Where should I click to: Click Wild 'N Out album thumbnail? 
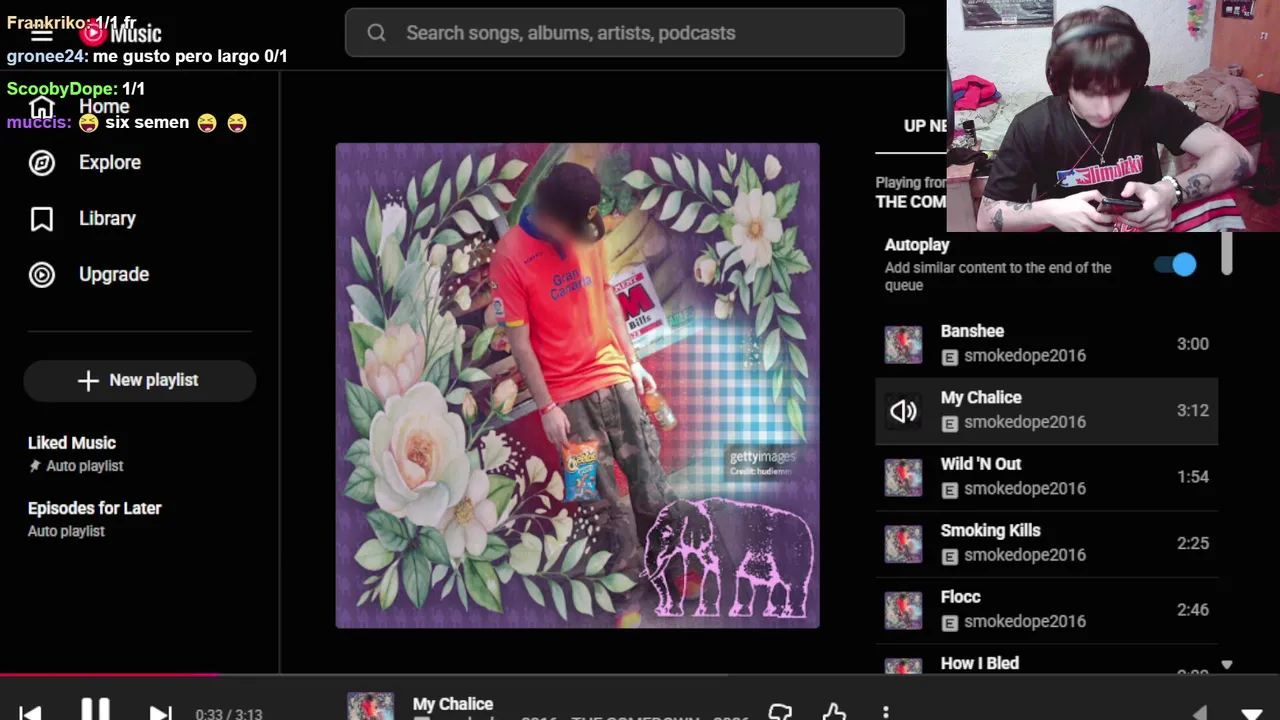903,477
